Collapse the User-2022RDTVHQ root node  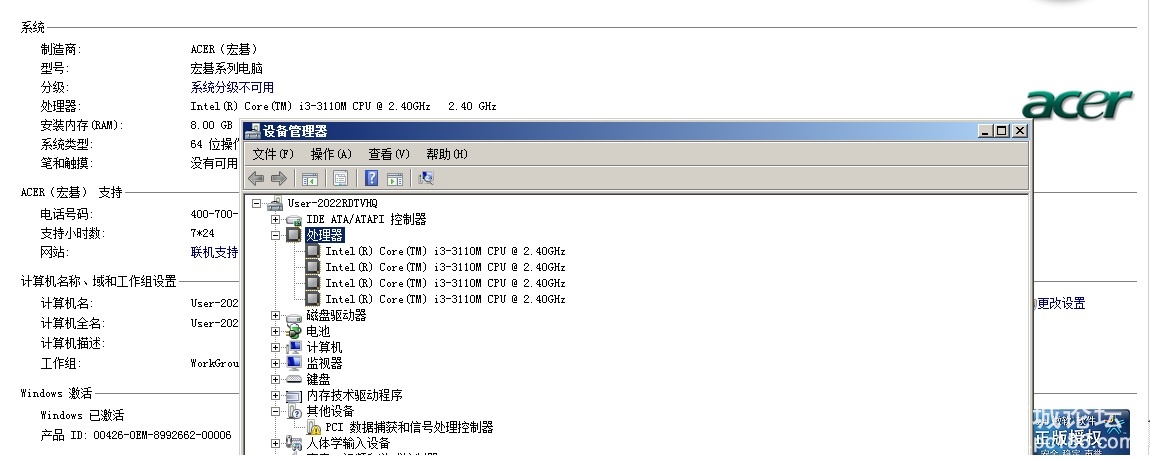[257, 203]
